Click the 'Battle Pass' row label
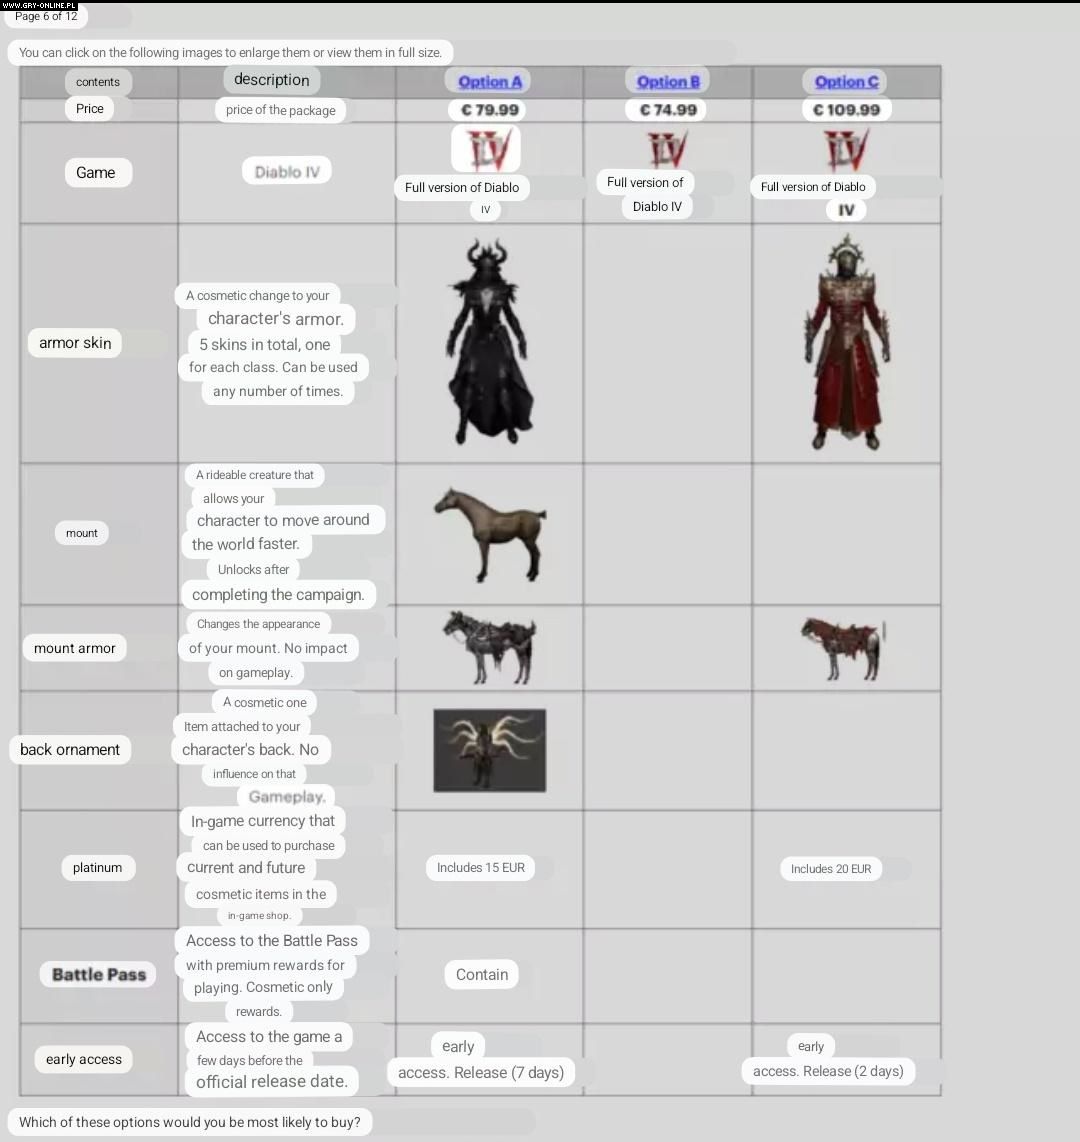The width and height of the screenshot is (1080, 1142). [x=99, y=974]
